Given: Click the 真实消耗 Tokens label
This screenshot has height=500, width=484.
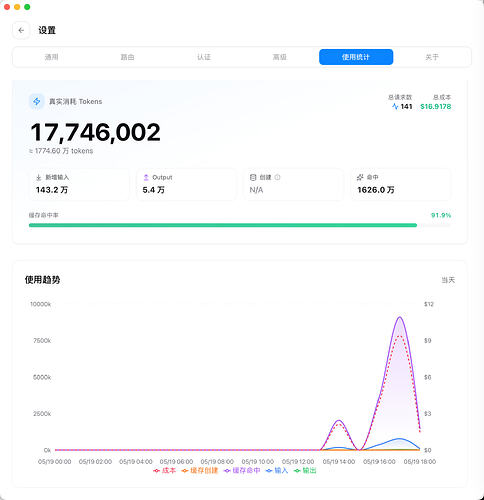Looking at the screenshot, I should [x=76, y=101].
